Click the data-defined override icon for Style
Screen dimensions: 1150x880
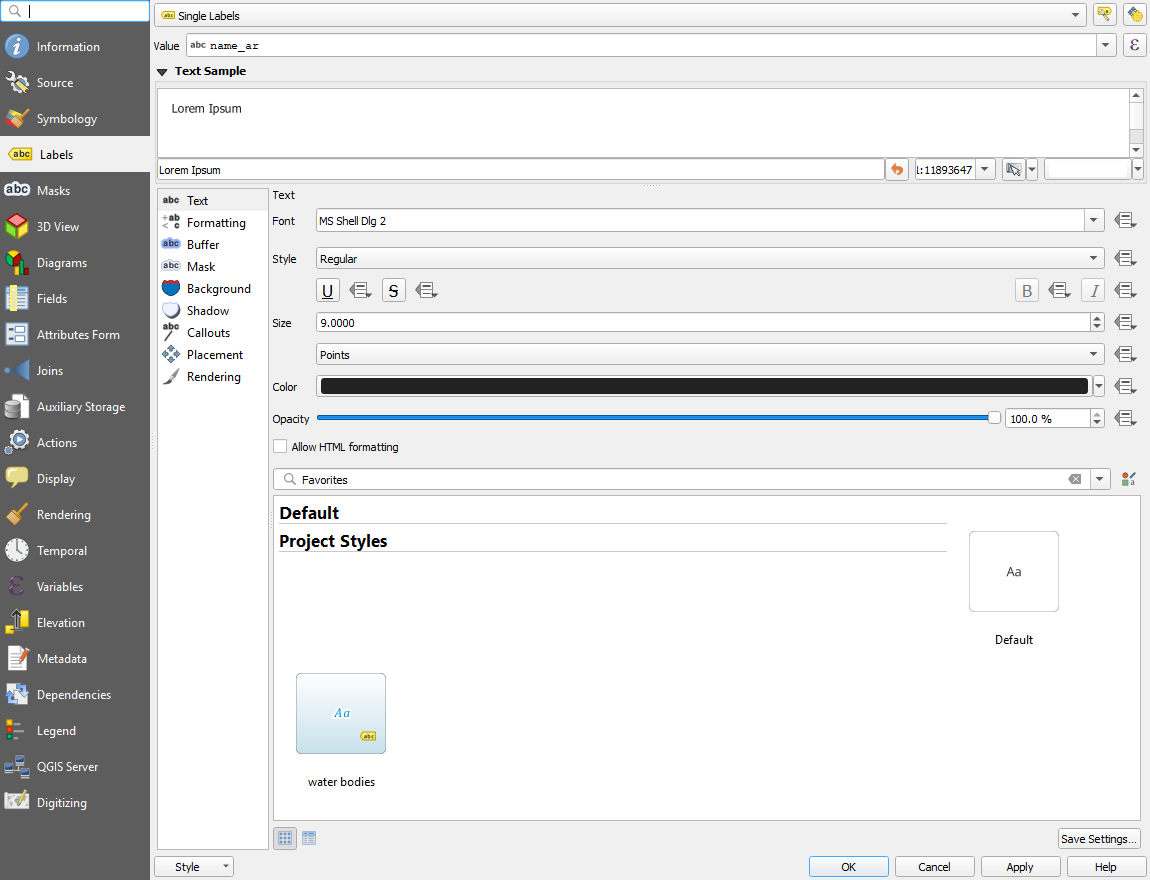point(1125,258)
